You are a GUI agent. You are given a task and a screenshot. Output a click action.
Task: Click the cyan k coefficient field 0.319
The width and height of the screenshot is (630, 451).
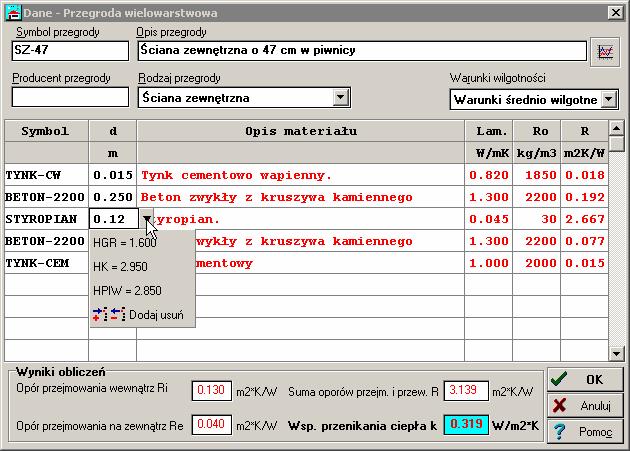pyautogui.click(x=466, y=425)
